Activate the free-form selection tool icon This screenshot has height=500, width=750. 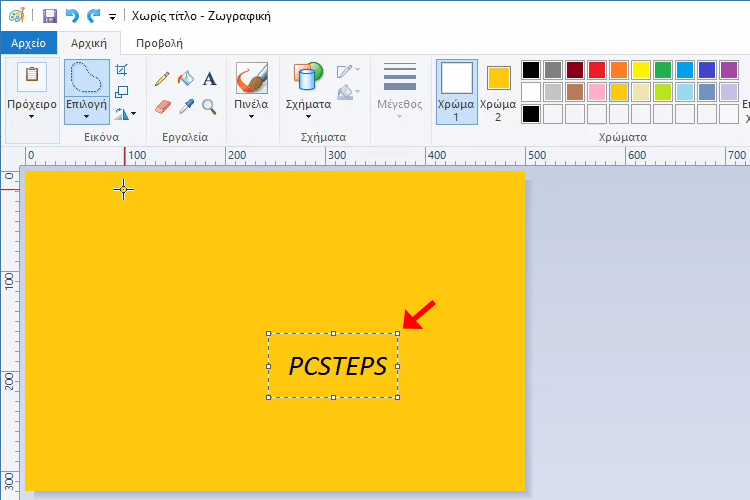[x=87, y=78]
